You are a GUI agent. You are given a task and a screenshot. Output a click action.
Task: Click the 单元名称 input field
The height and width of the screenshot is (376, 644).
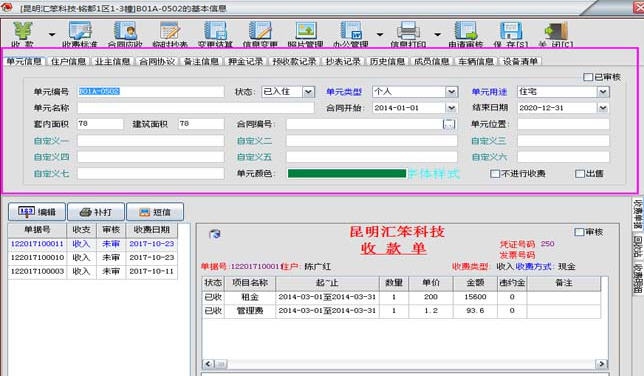coord(196,108)
